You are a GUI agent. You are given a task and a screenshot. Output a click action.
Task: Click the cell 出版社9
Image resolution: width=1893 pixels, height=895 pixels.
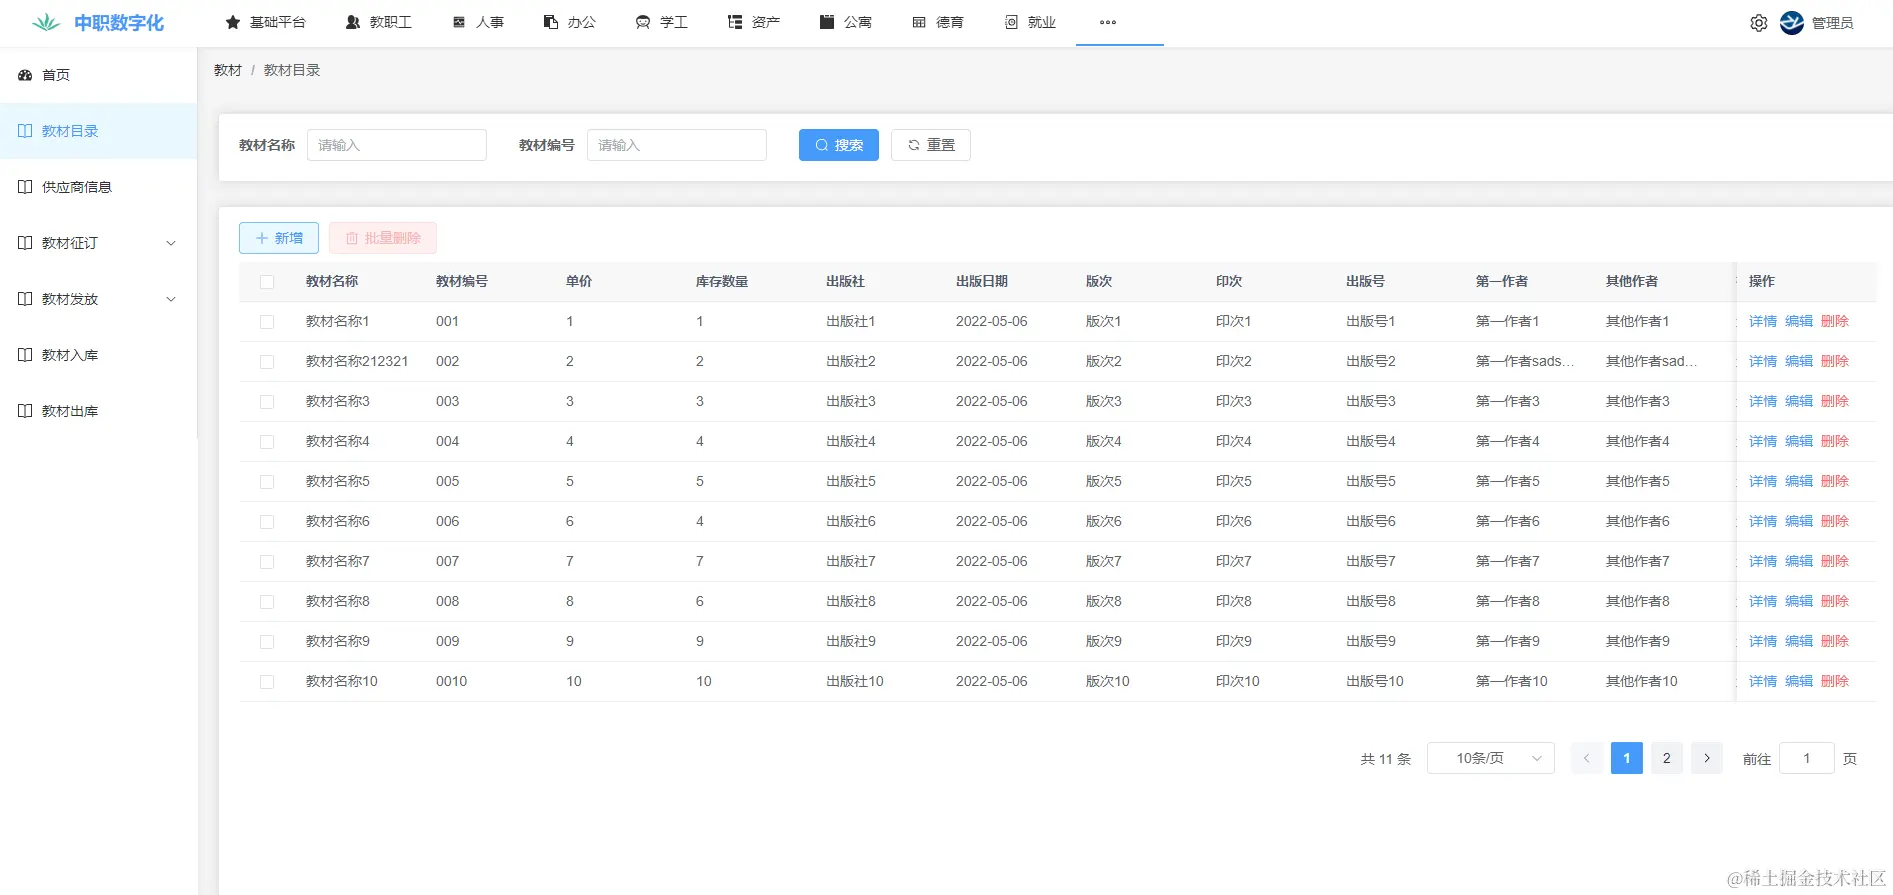851,641
